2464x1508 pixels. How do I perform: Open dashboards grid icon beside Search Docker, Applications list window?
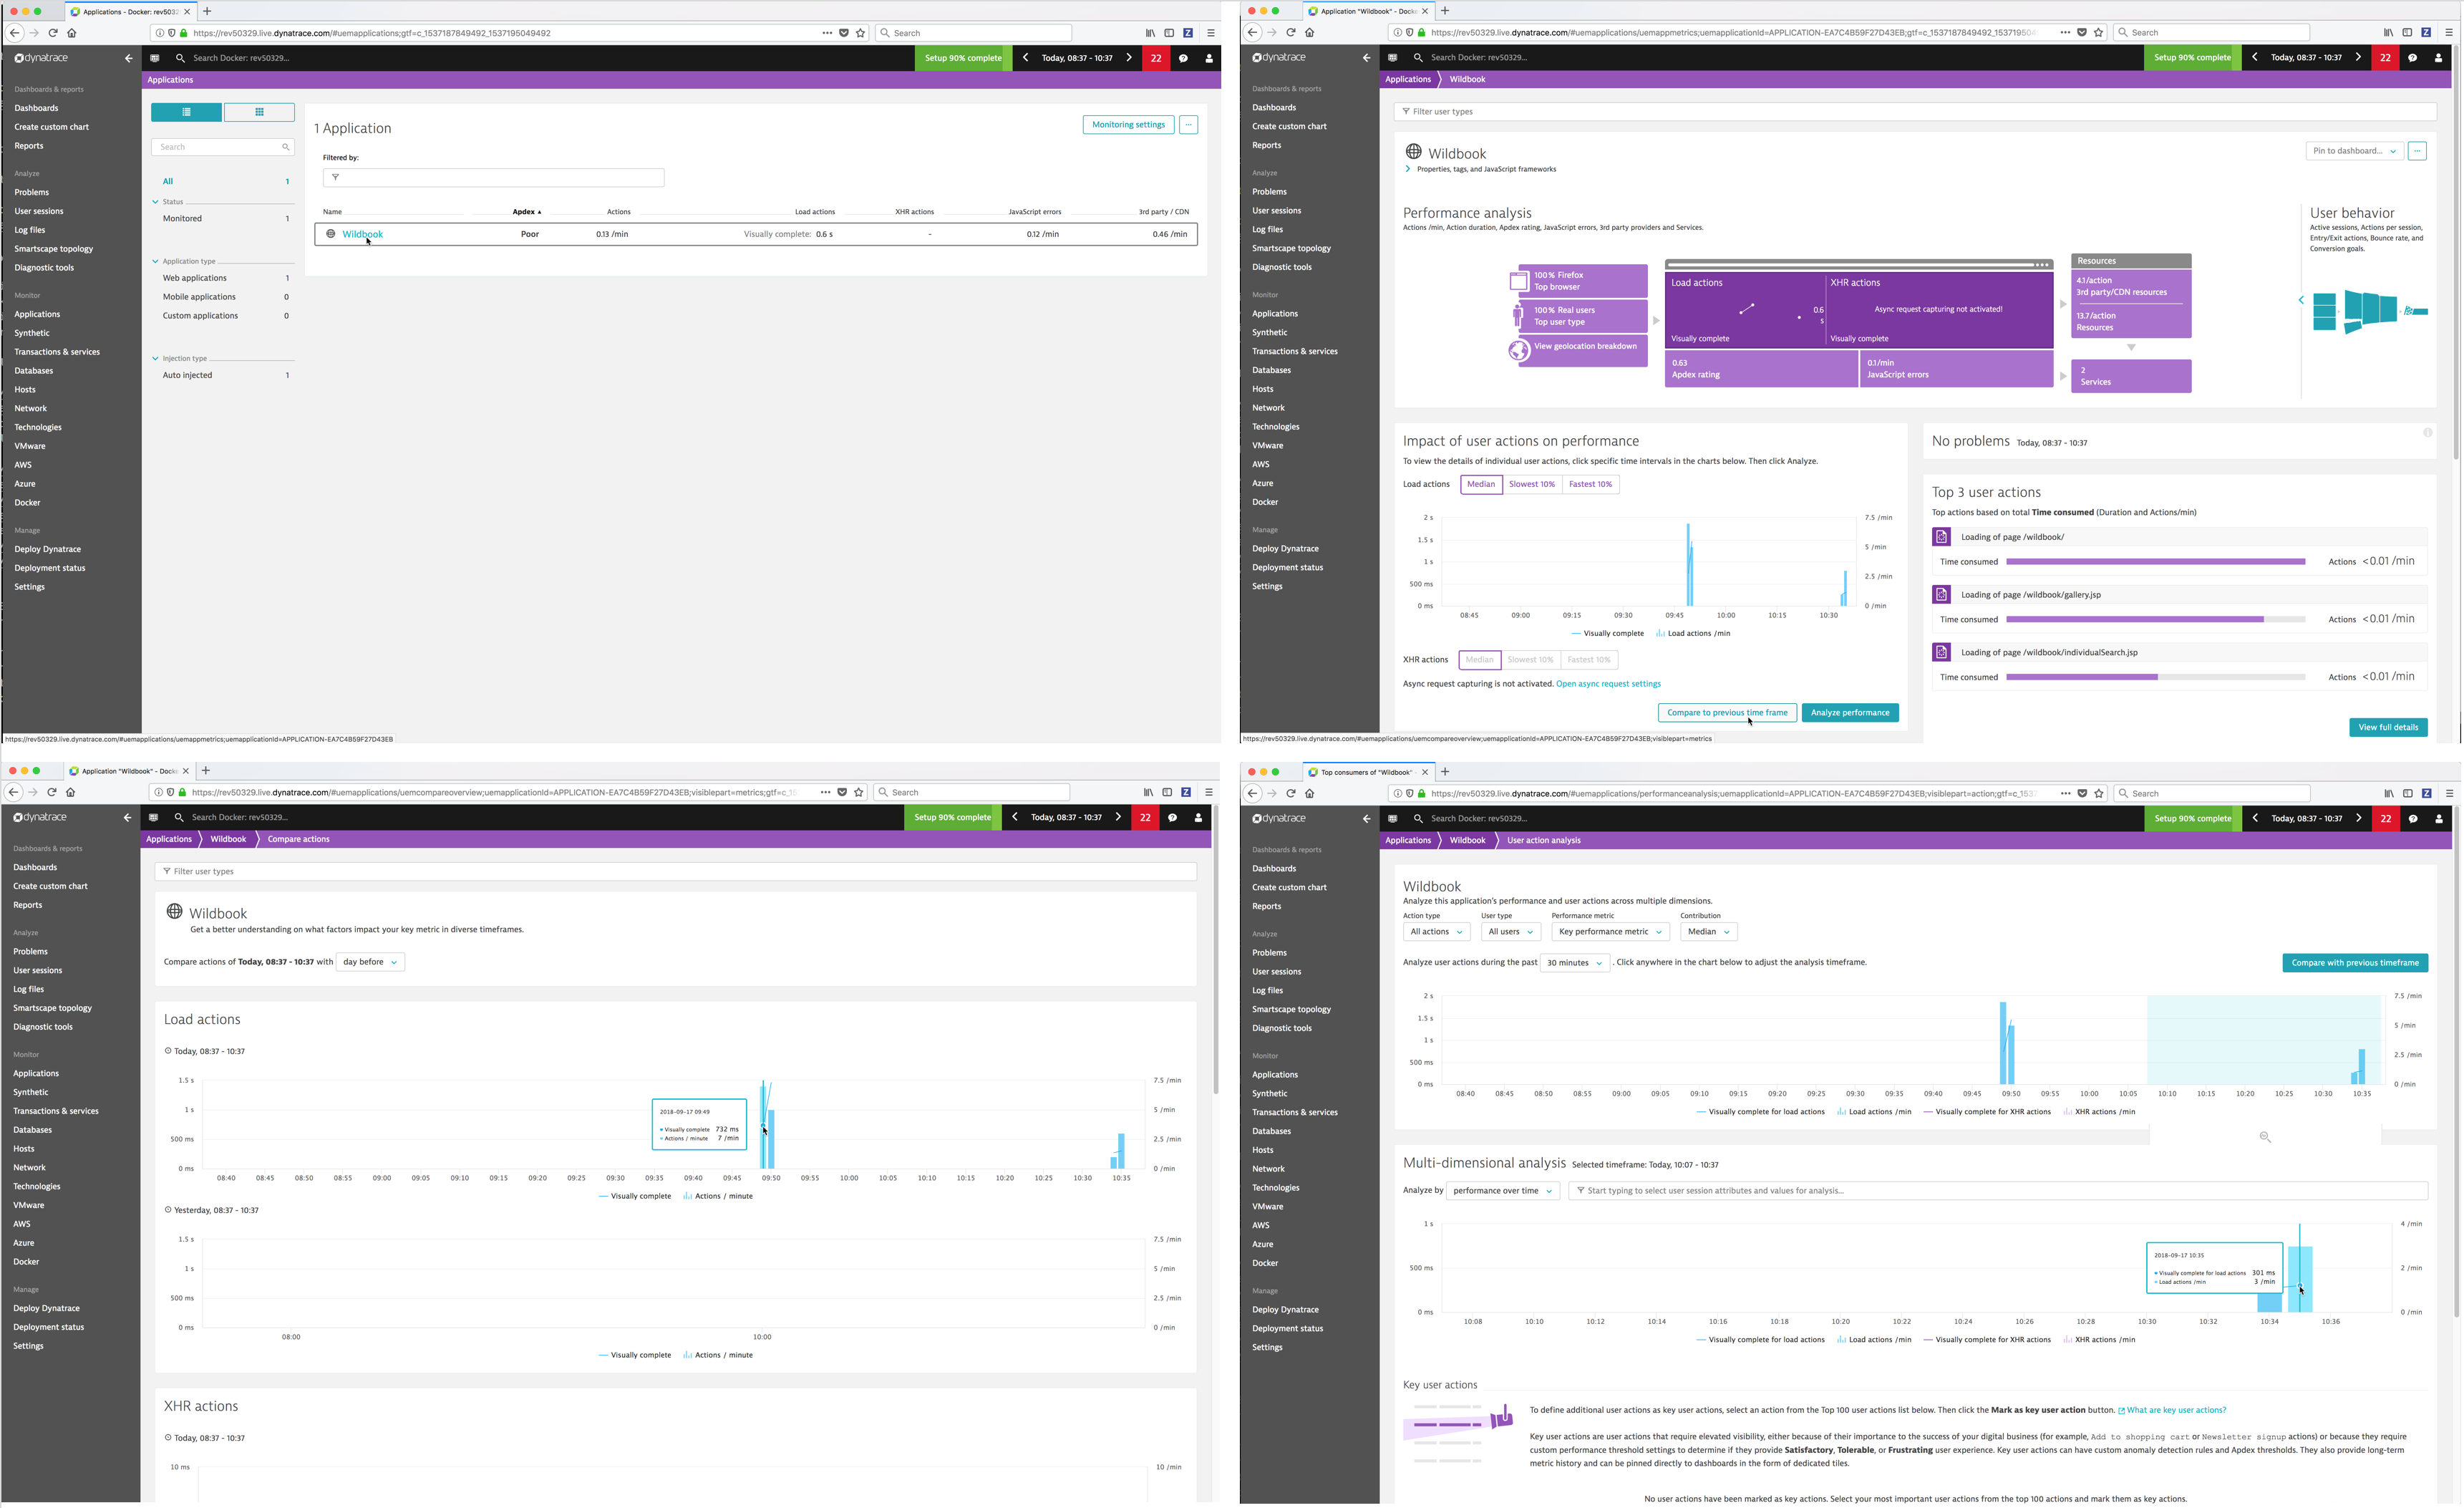[155, 58]
